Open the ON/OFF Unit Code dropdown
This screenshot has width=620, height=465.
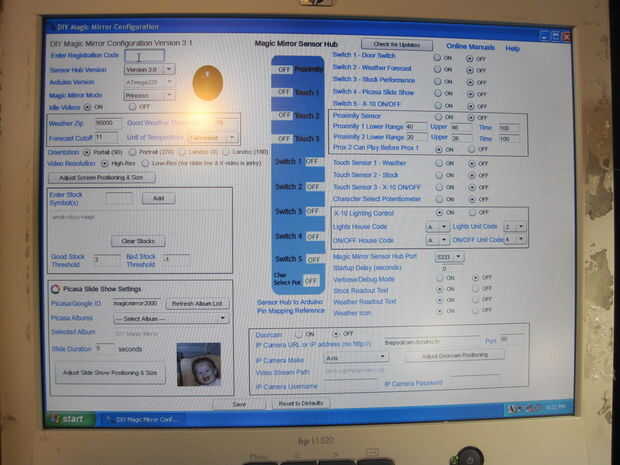point(515,239)
